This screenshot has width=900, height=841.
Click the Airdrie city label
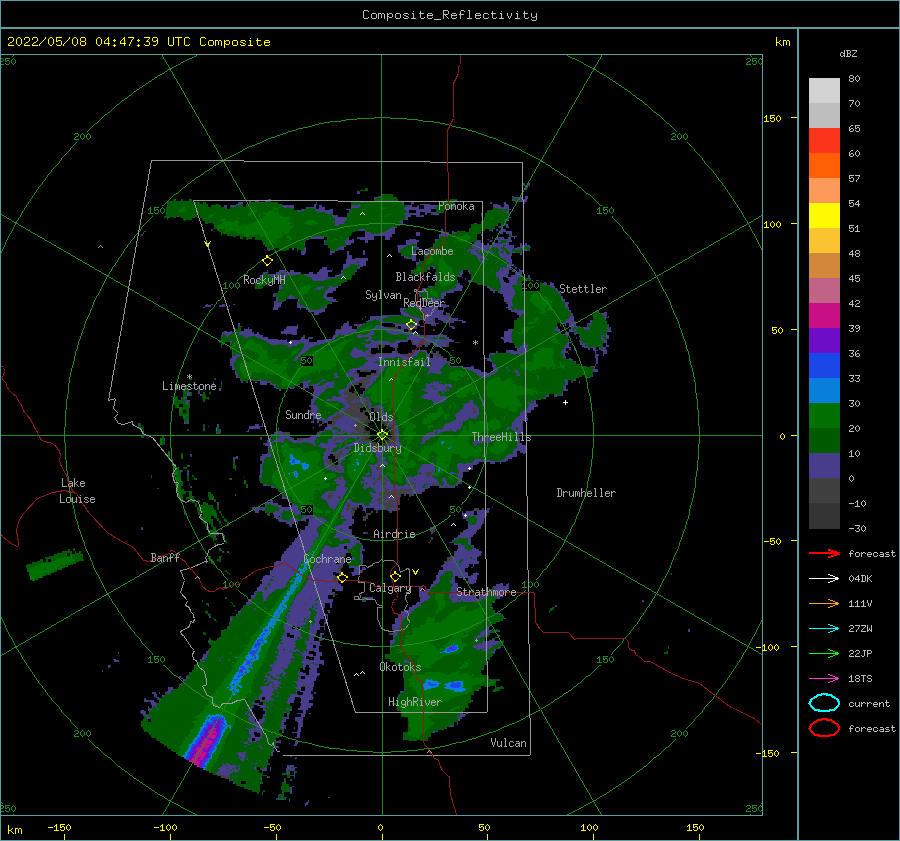point(394,534)
